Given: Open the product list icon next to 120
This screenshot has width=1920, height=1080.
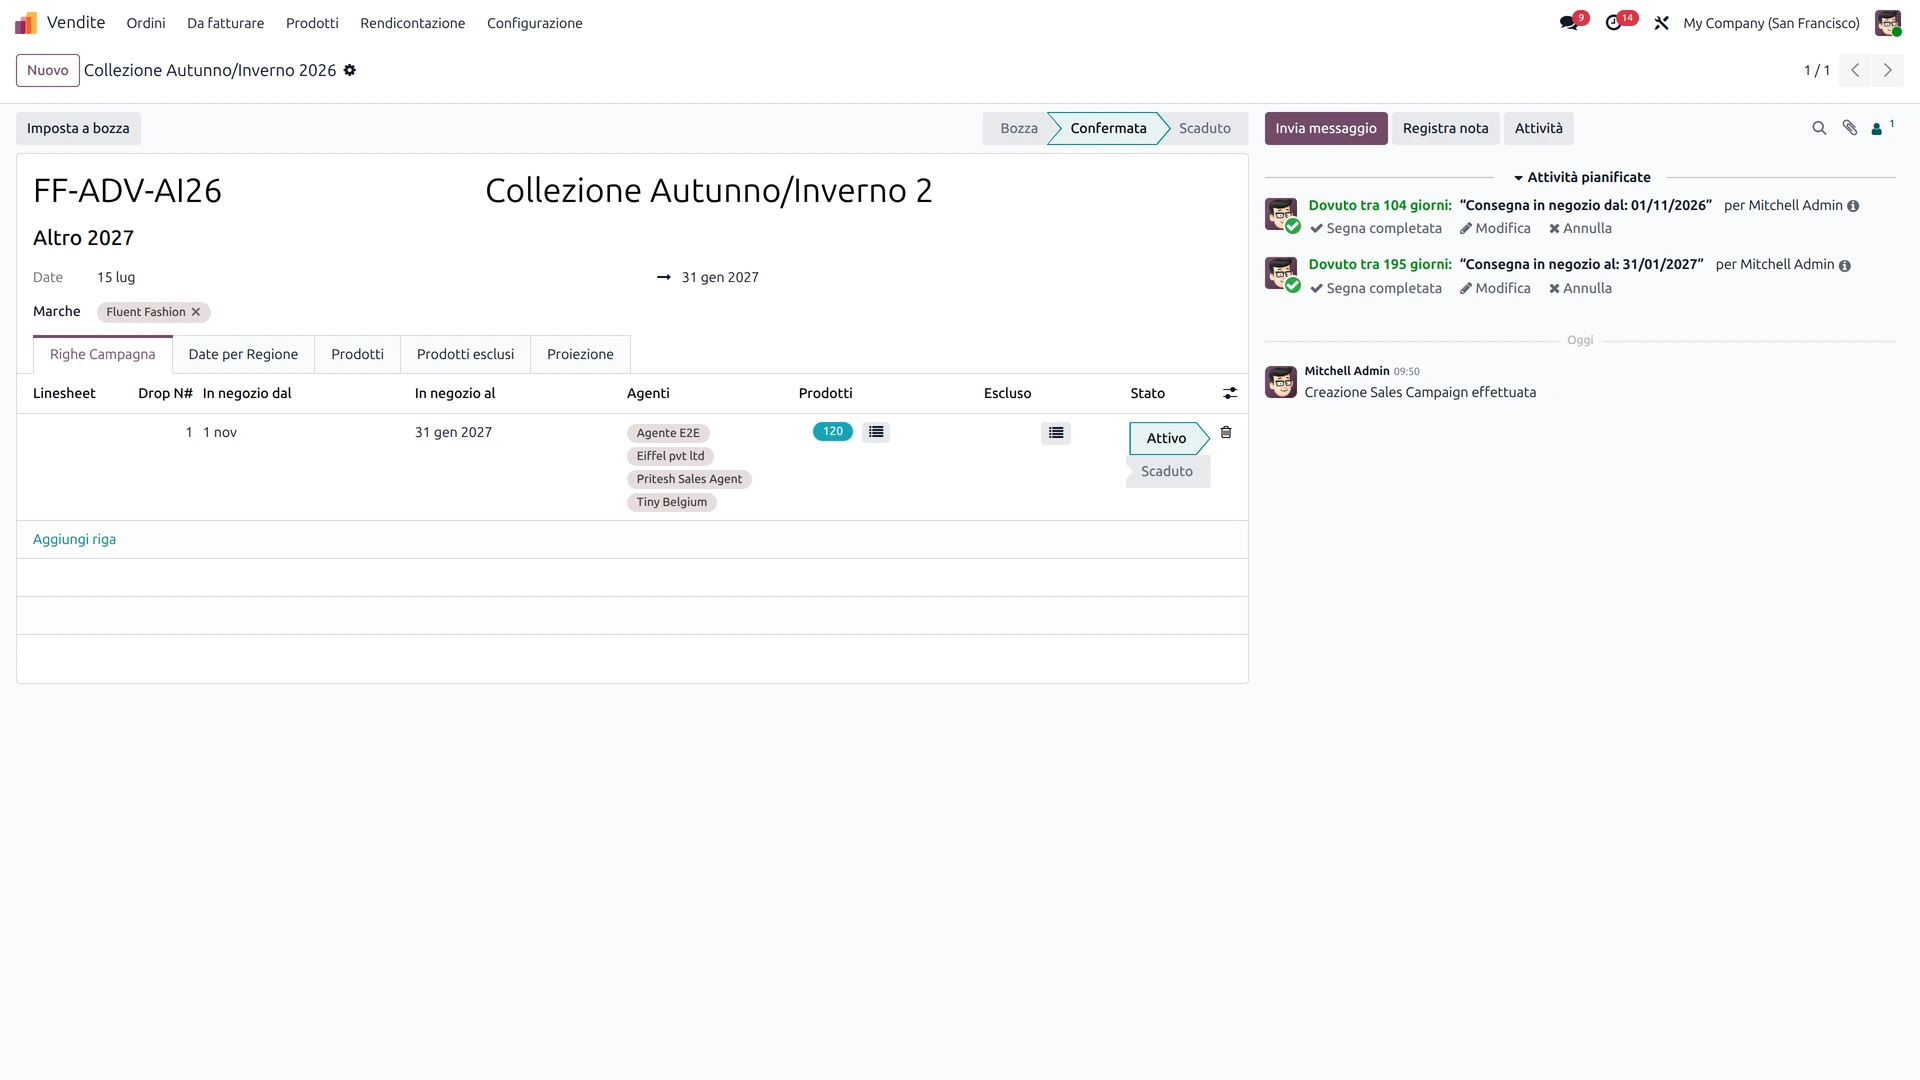Looking at the screenshot, I should pos(876,432).
